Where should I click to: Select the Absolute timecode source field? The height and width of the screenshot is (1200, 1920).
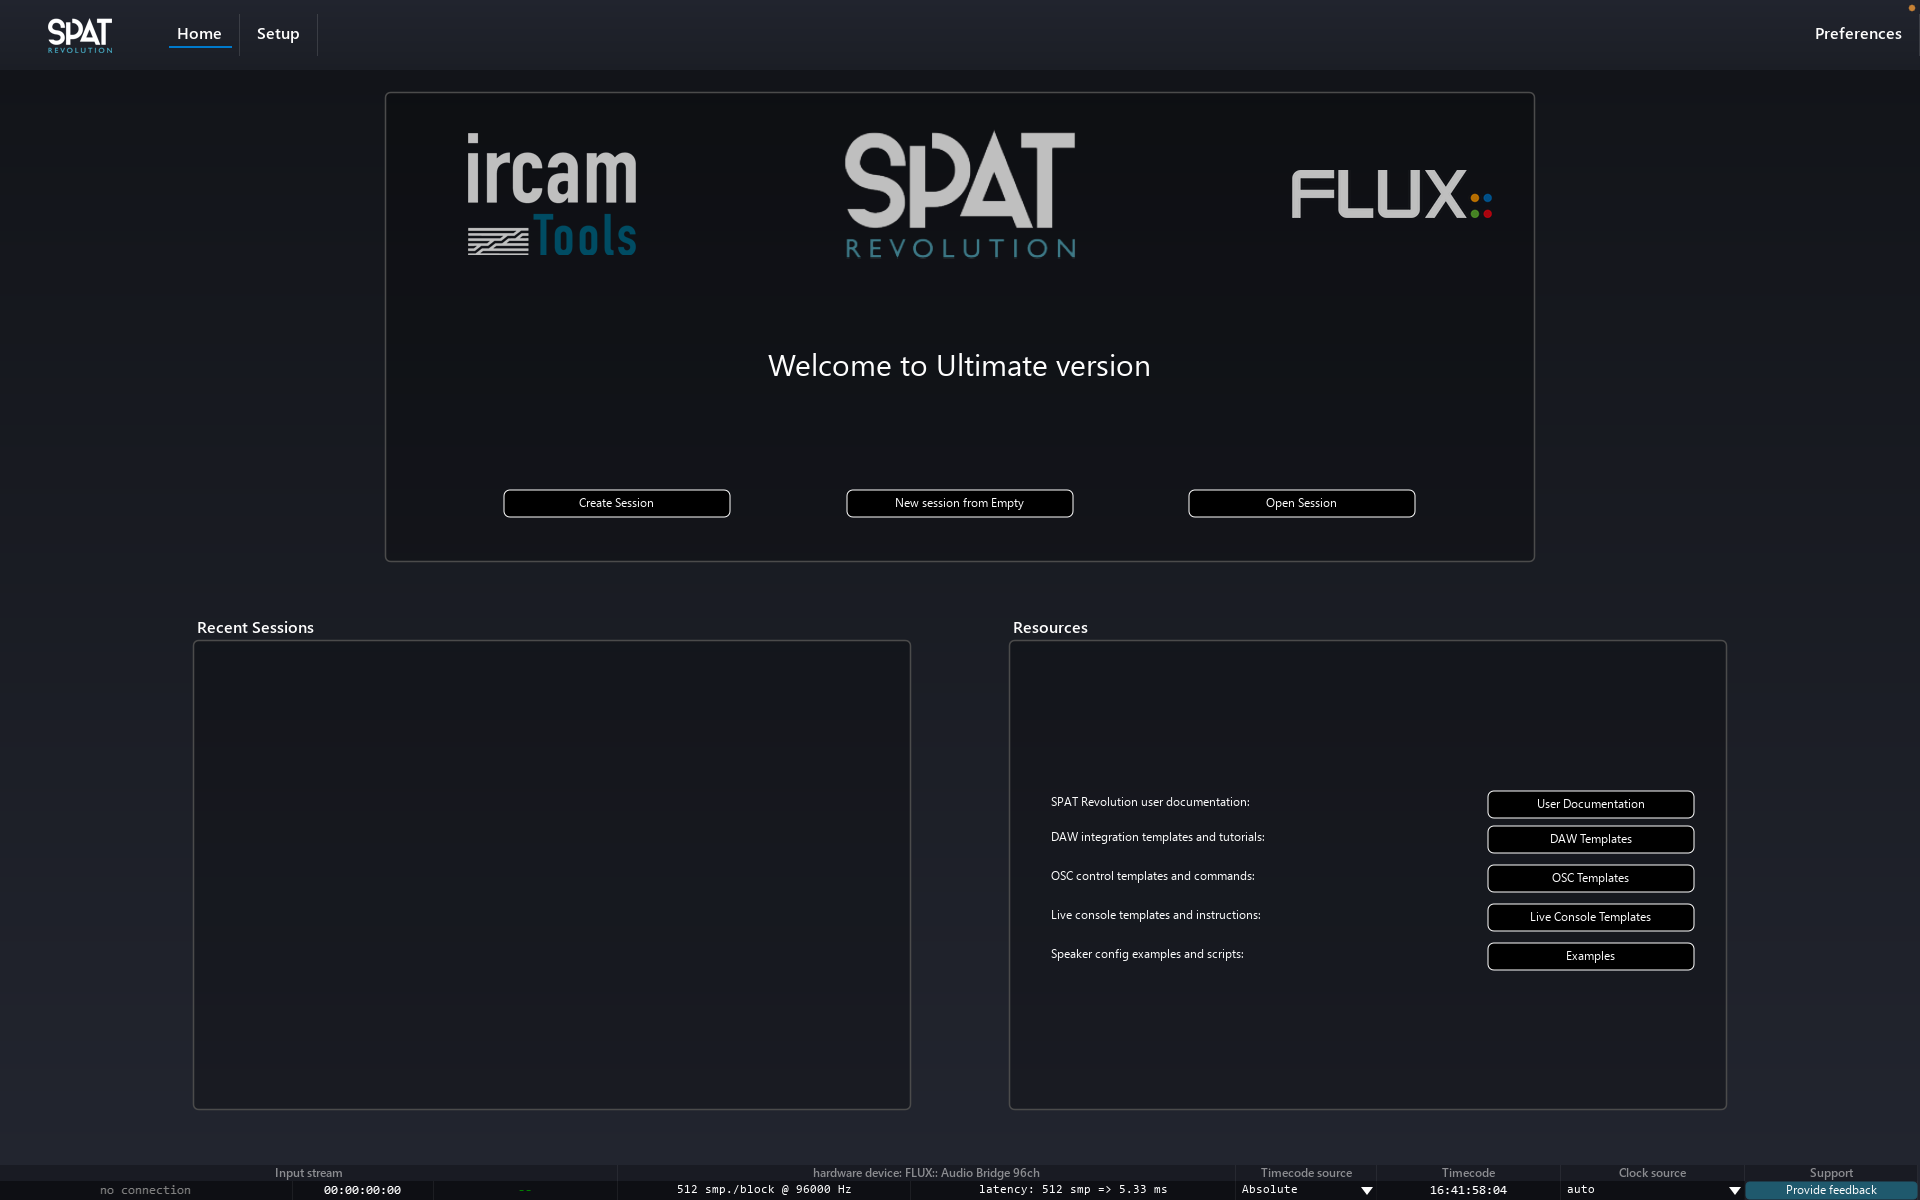pos(1295,1190)
